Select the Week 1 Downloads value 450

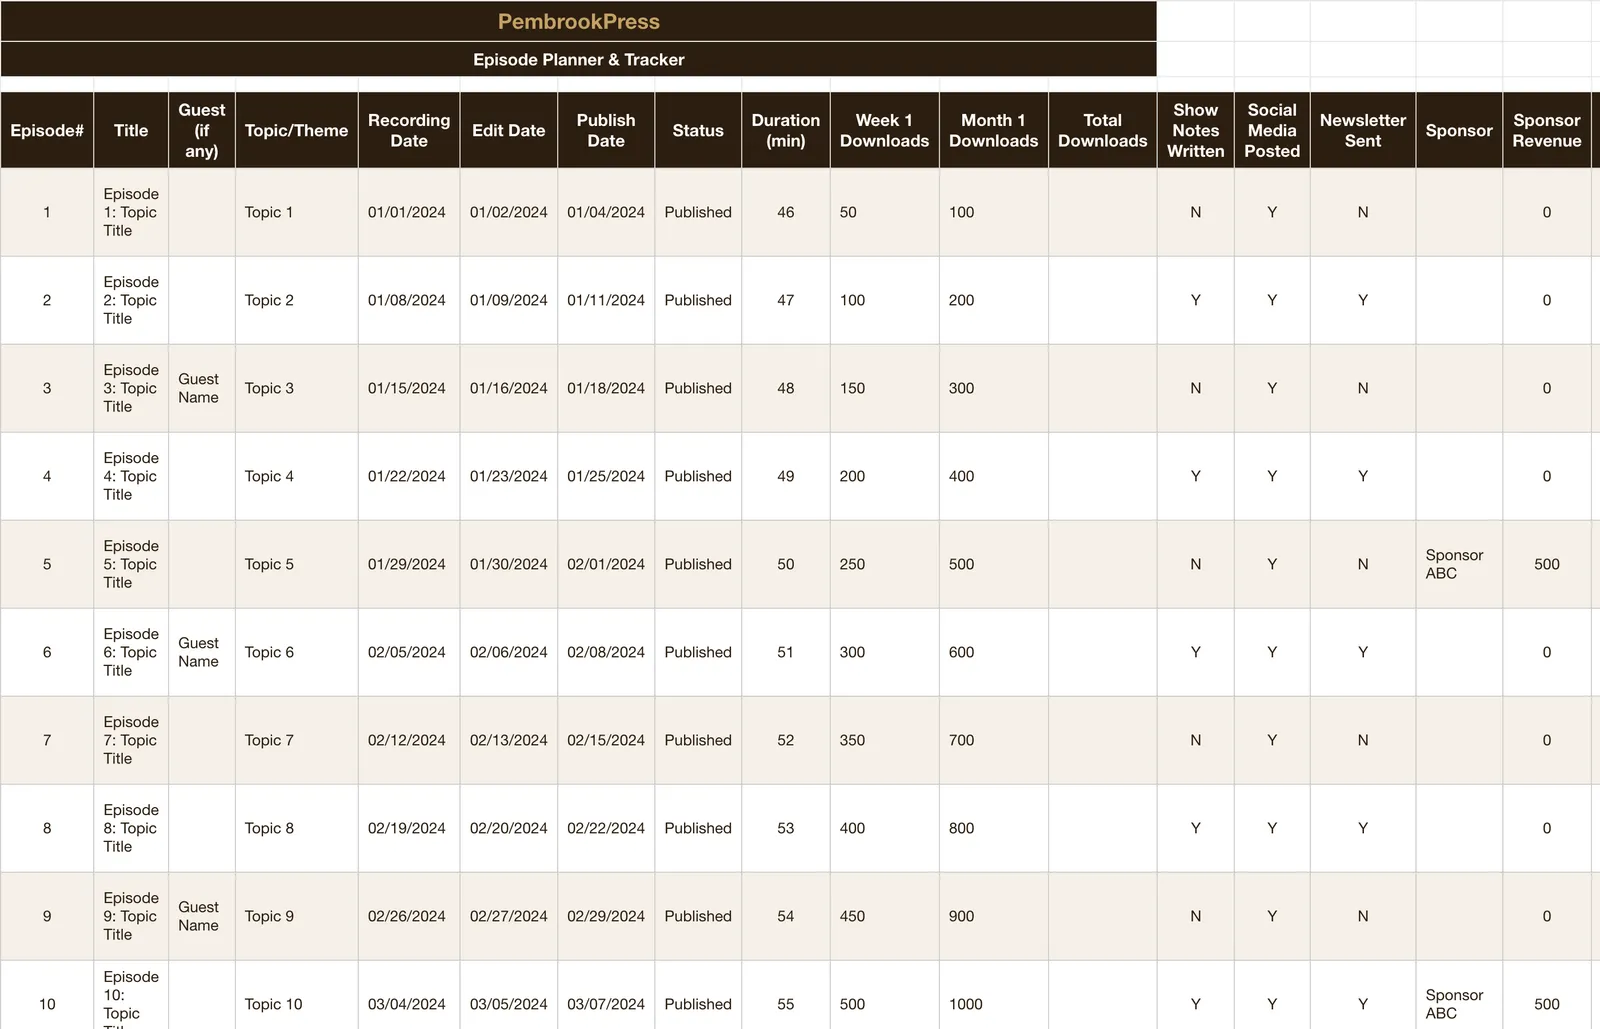tap(884, 916)
